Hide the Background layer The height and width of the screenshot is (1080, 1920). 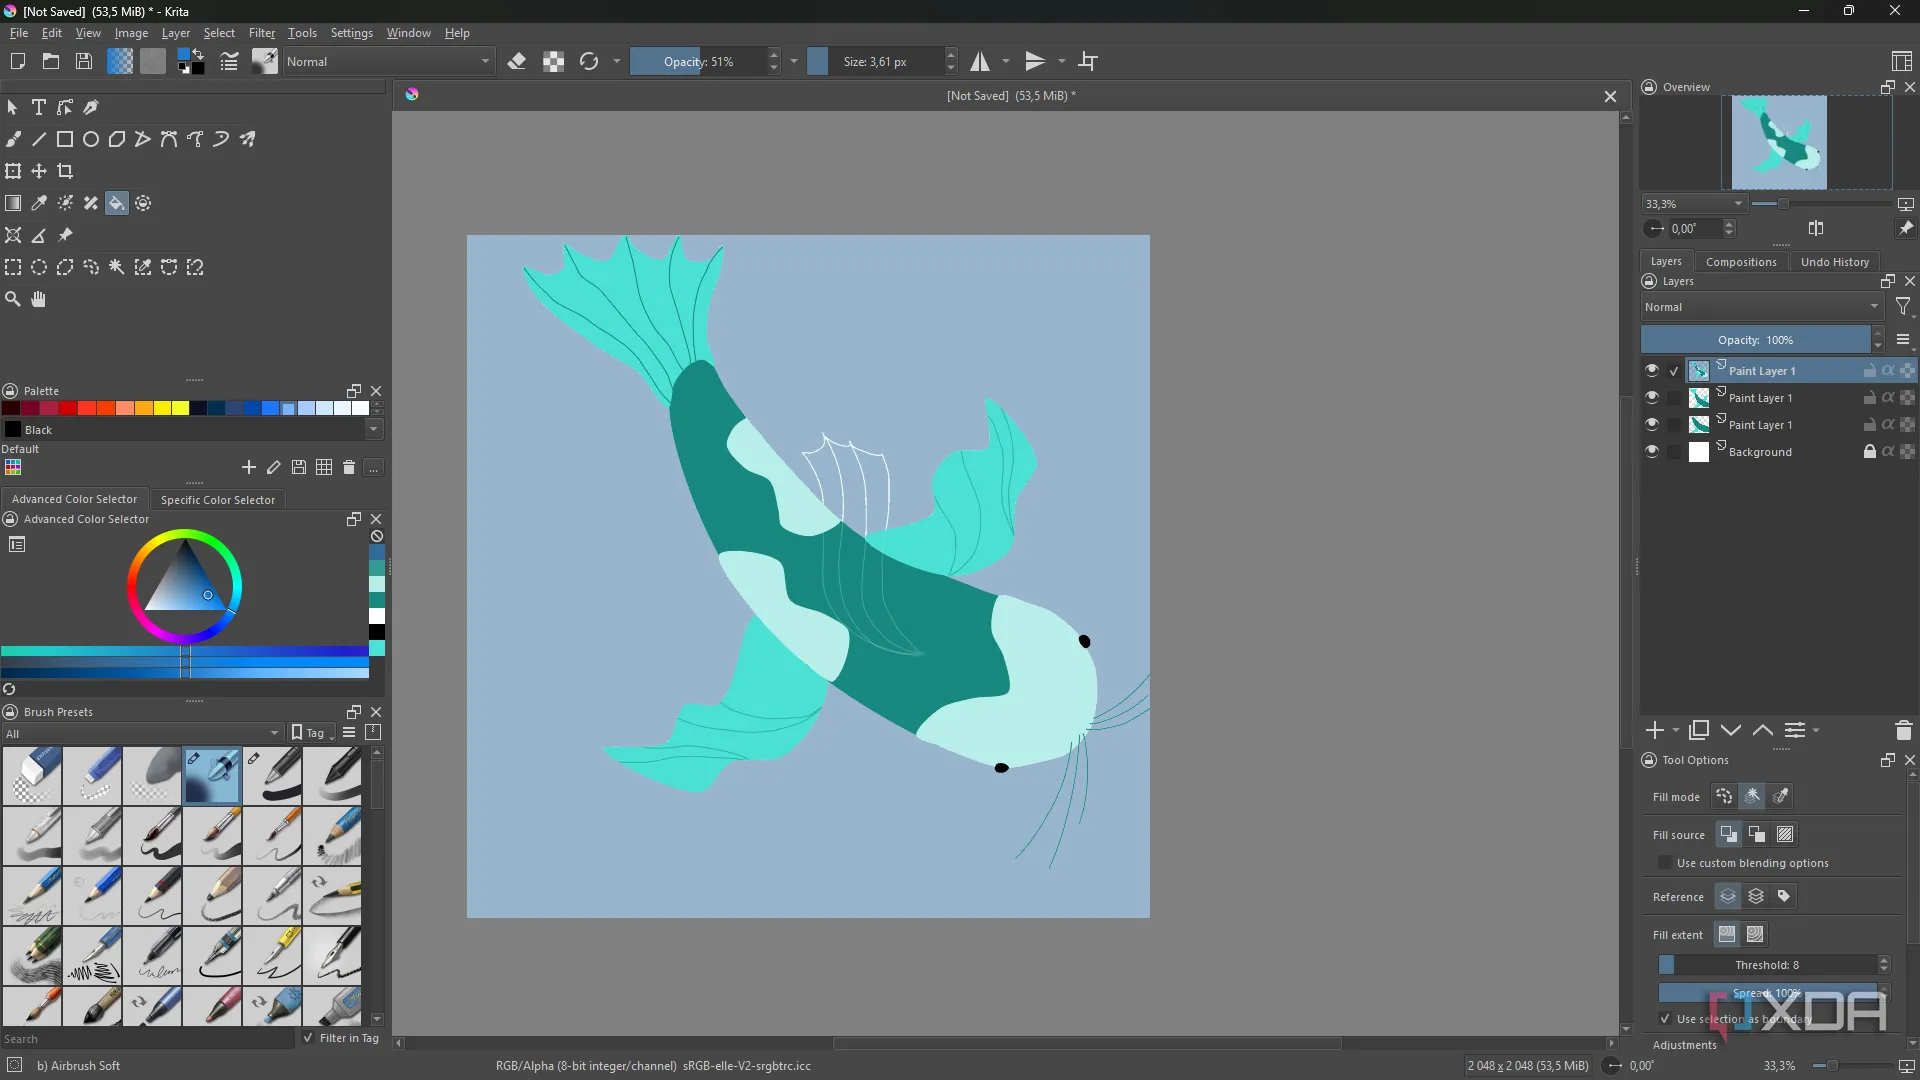click(1653, 452)
